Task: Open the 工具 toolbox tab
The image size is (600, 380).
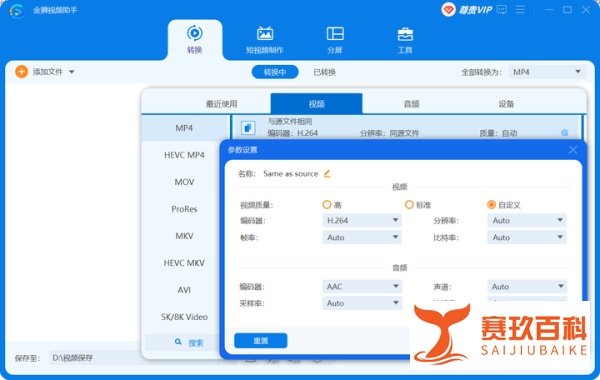Action: [405, 40]
